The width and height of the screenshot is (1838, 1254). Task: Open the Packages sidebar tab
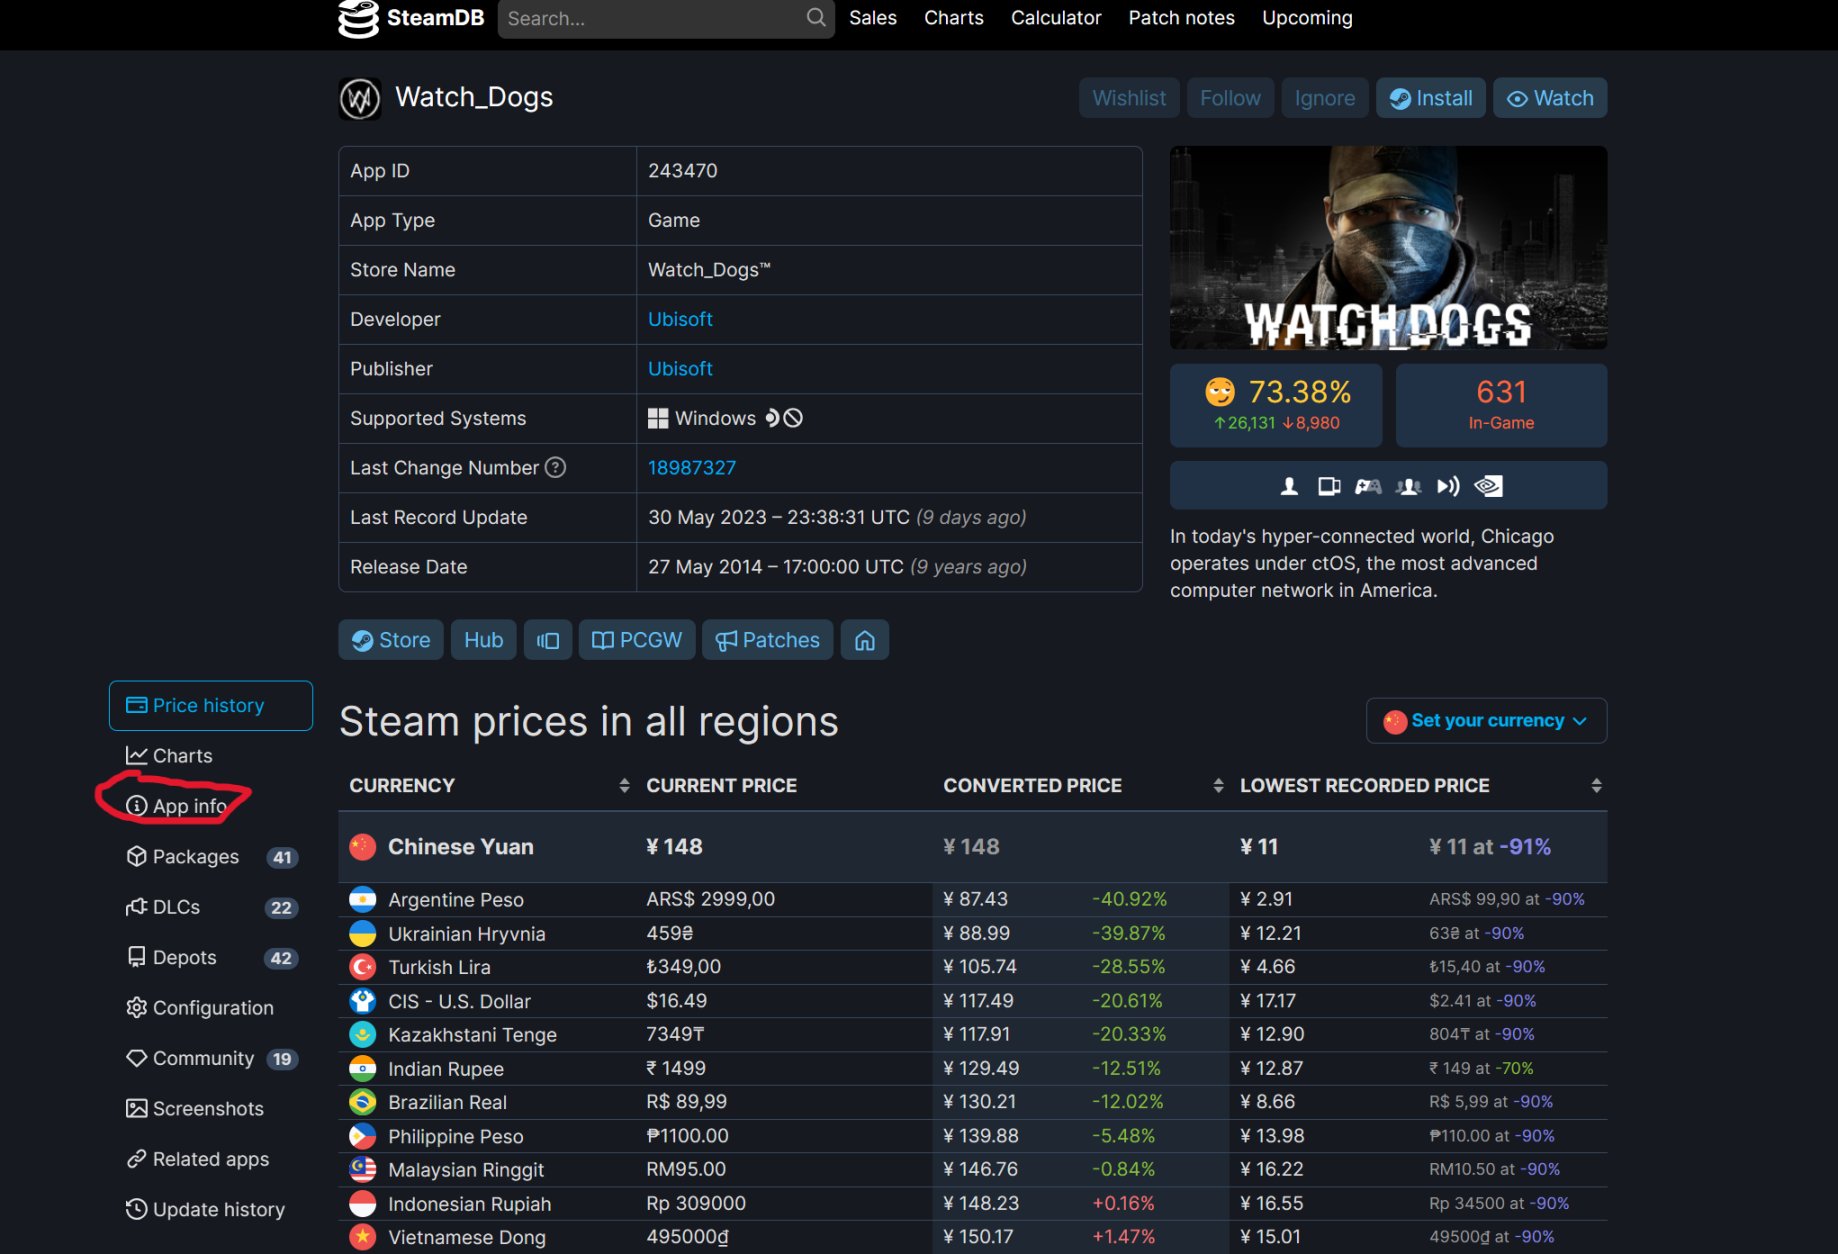(x=211, y=857)
